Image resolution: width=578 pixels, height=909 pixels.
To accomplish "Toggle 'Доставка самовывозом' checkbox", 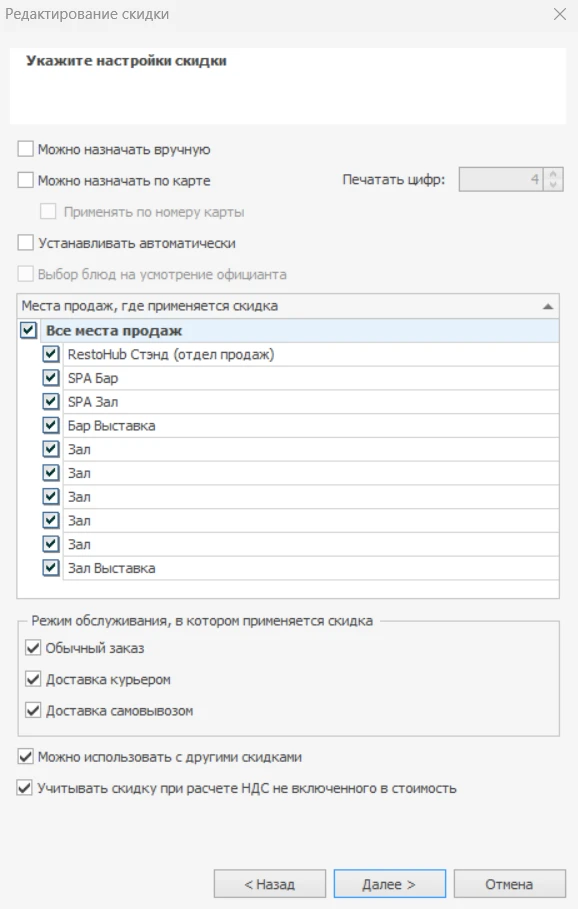I will pos(33,710).
